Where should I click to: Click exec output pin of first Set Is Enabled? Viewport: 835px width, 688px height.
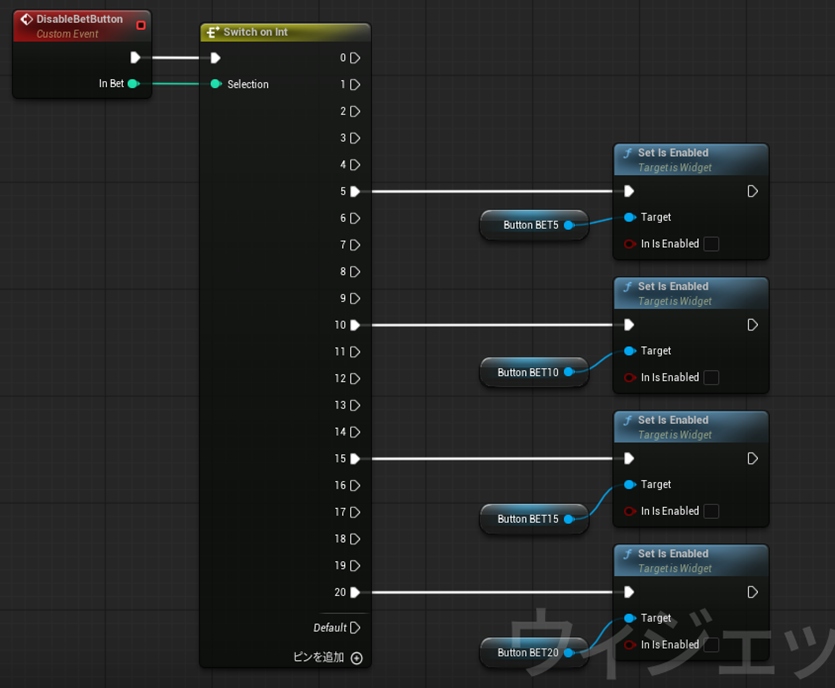pyautogui.click(x=752, y=191)
